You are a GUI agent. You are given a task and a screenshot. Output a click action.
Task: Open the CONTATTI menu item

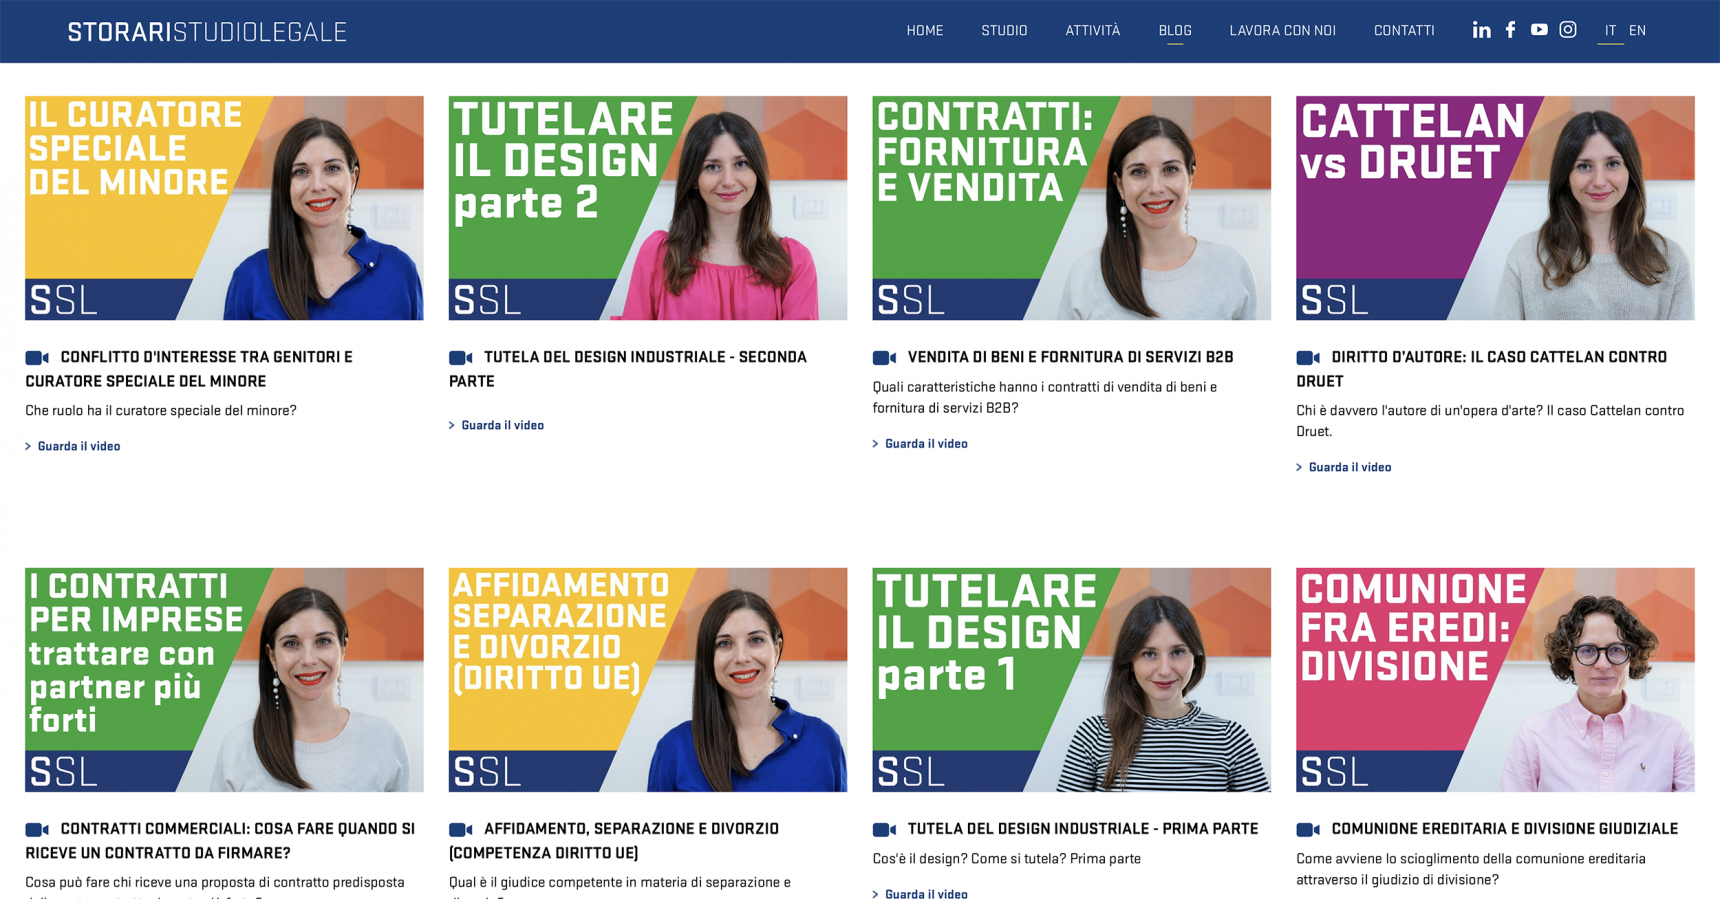point(1404,31)
